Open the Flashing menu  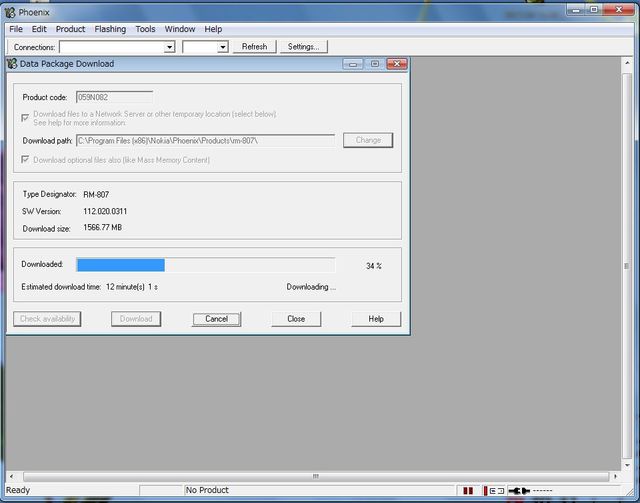click(110, 29)
